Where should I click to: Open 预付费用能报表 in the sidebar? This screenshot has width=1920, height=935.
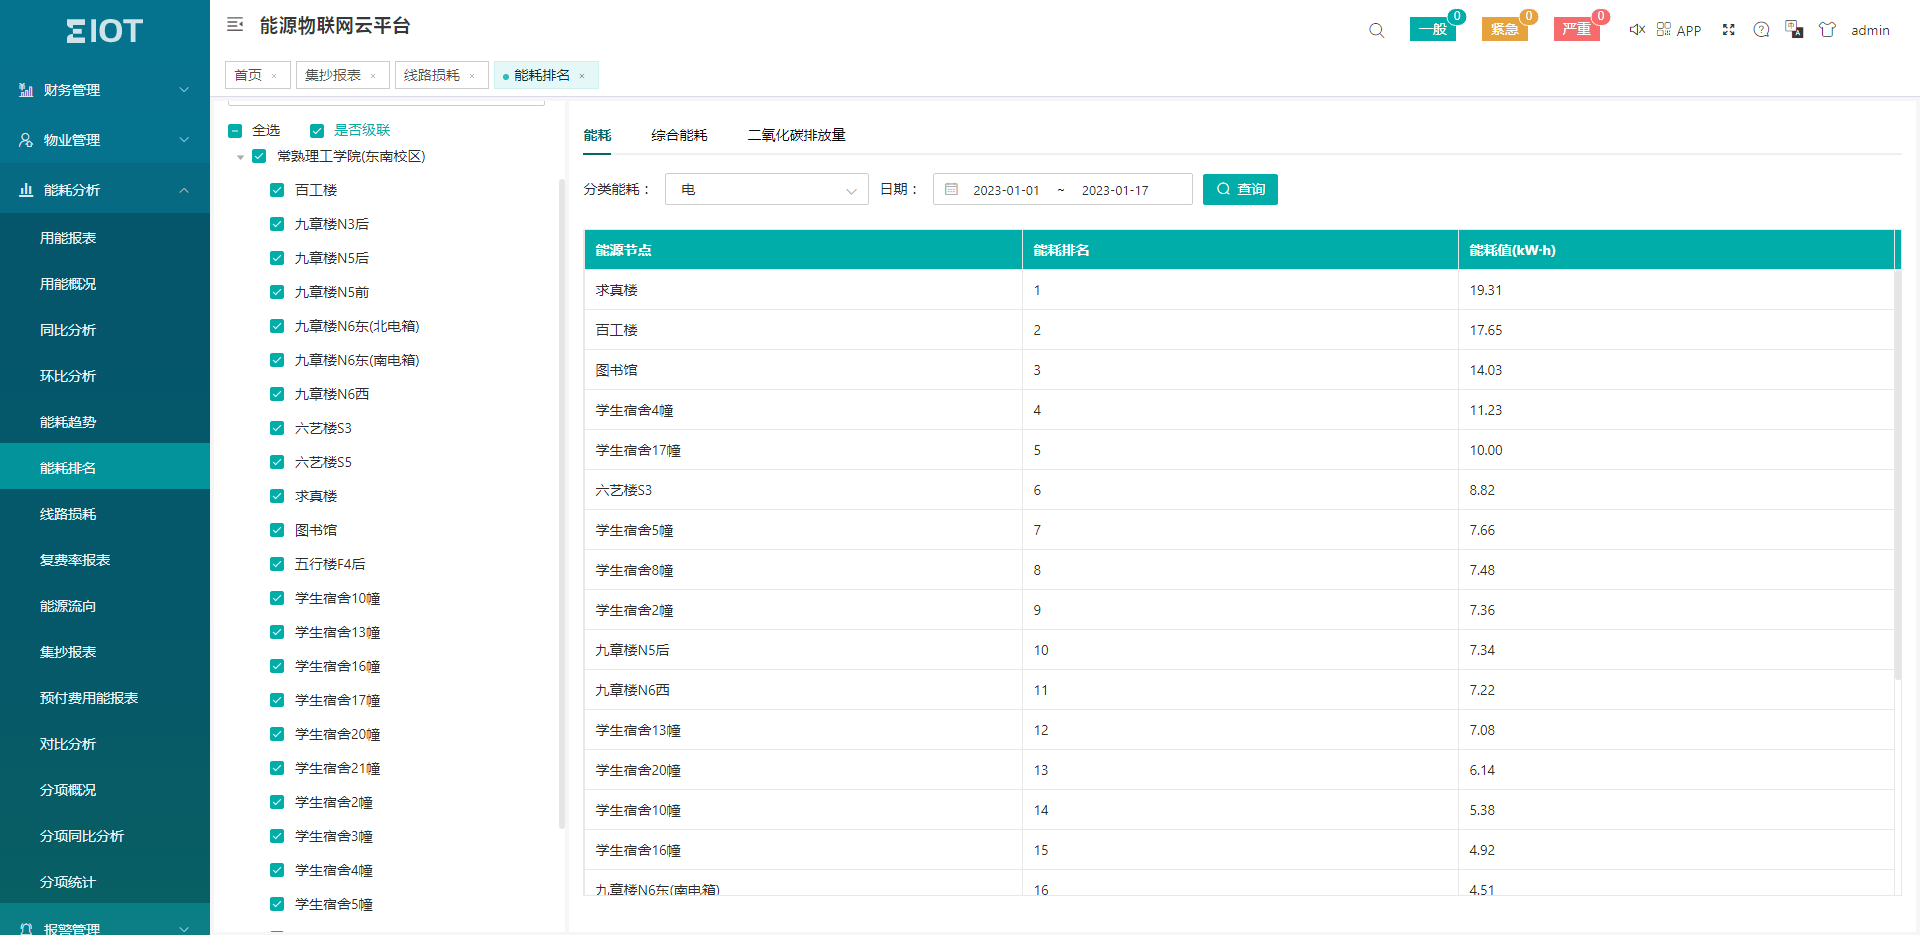pyautogui.click(x=105, y=698)
